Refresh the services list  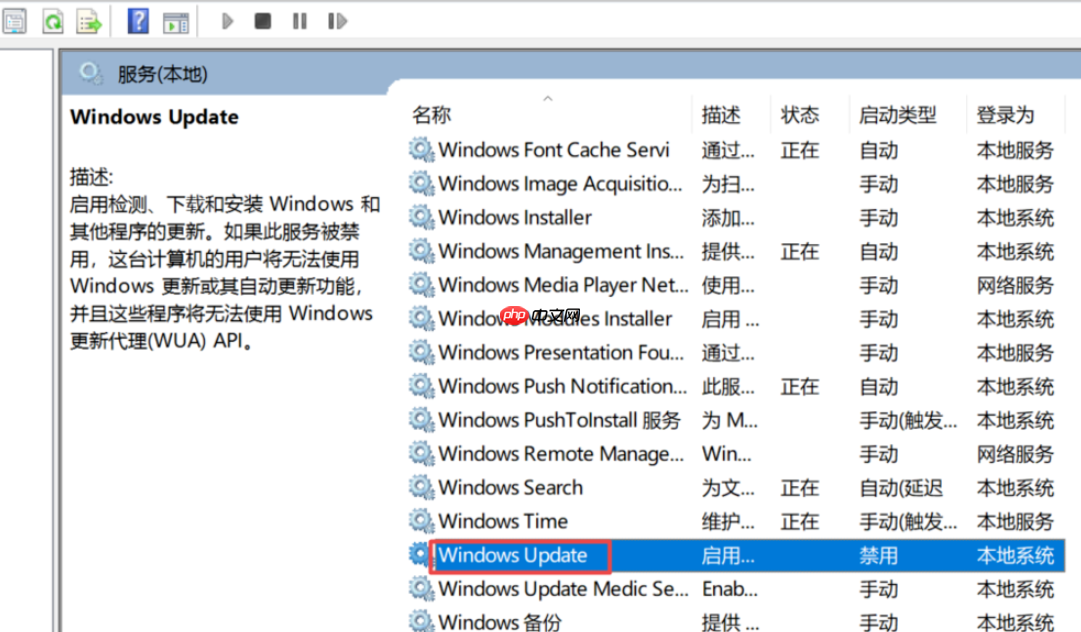52,20
